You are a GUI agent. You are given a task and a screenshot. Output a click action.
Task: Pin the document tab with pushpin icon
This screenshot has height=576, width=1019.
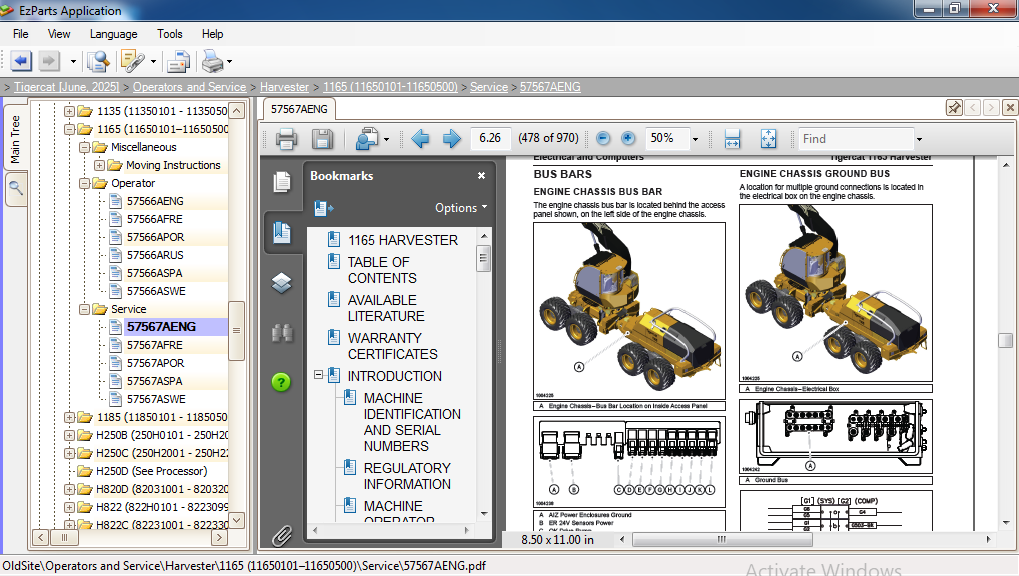pos(954,108)
